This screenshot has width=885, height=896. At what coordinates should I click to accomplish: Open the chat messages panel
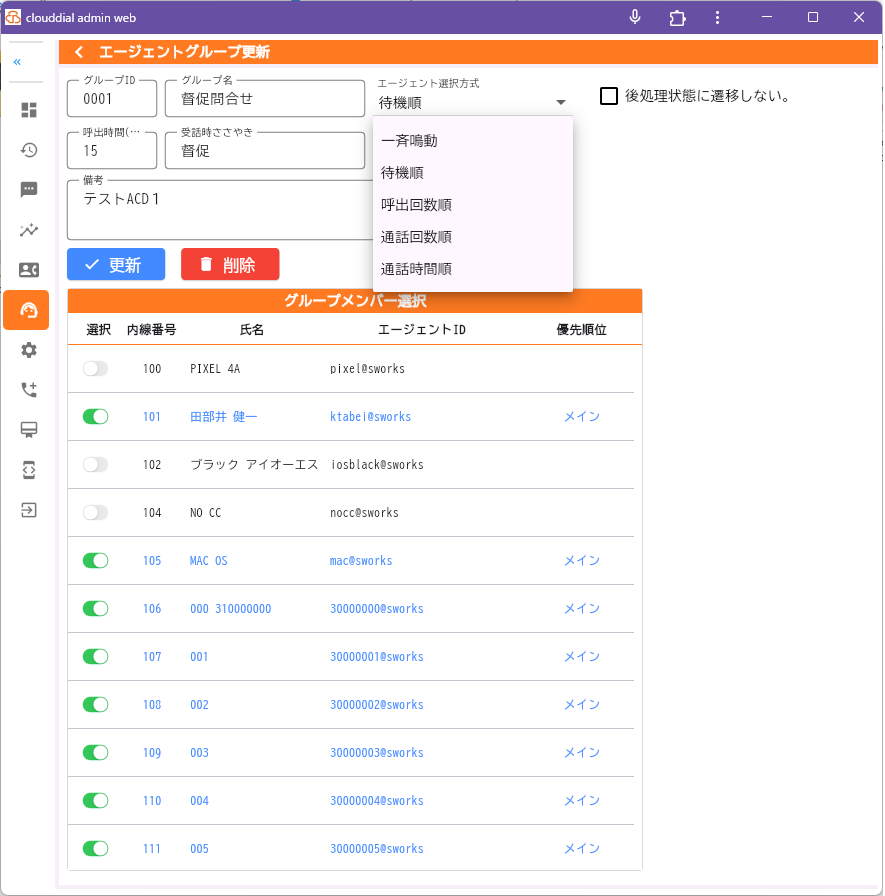(28, 190)
